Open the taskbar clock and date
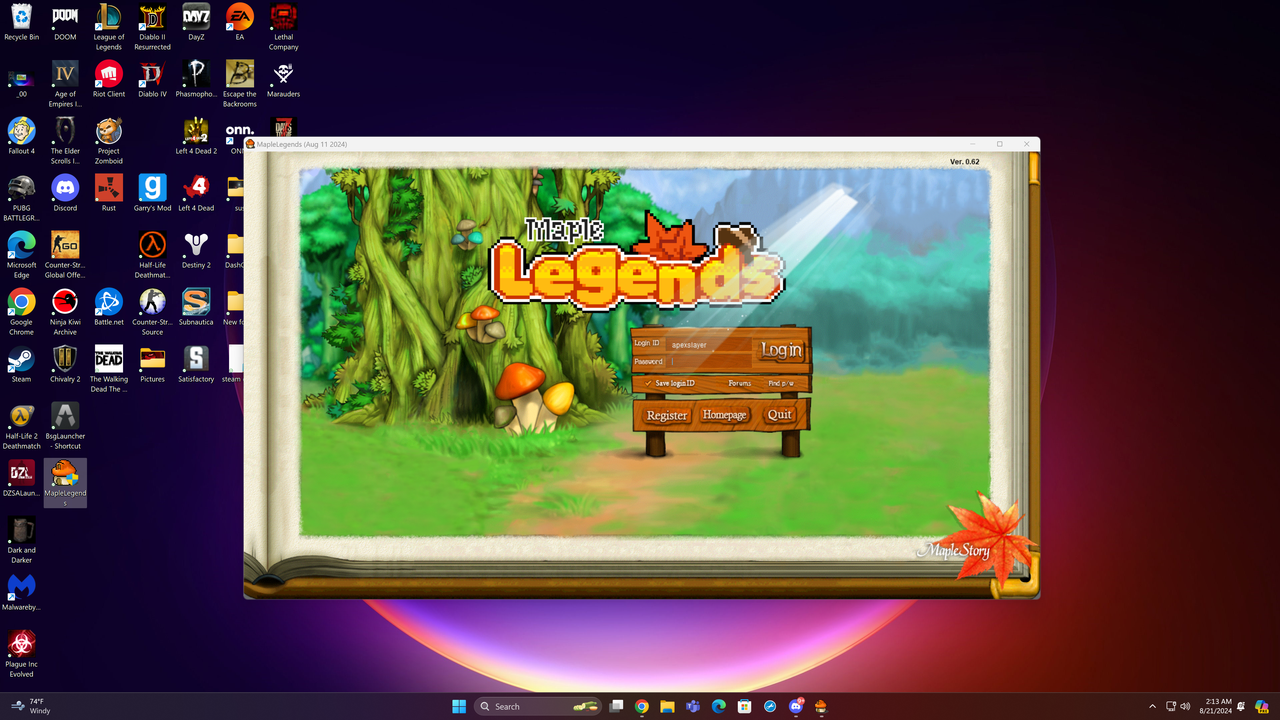 coord(1218,706)
